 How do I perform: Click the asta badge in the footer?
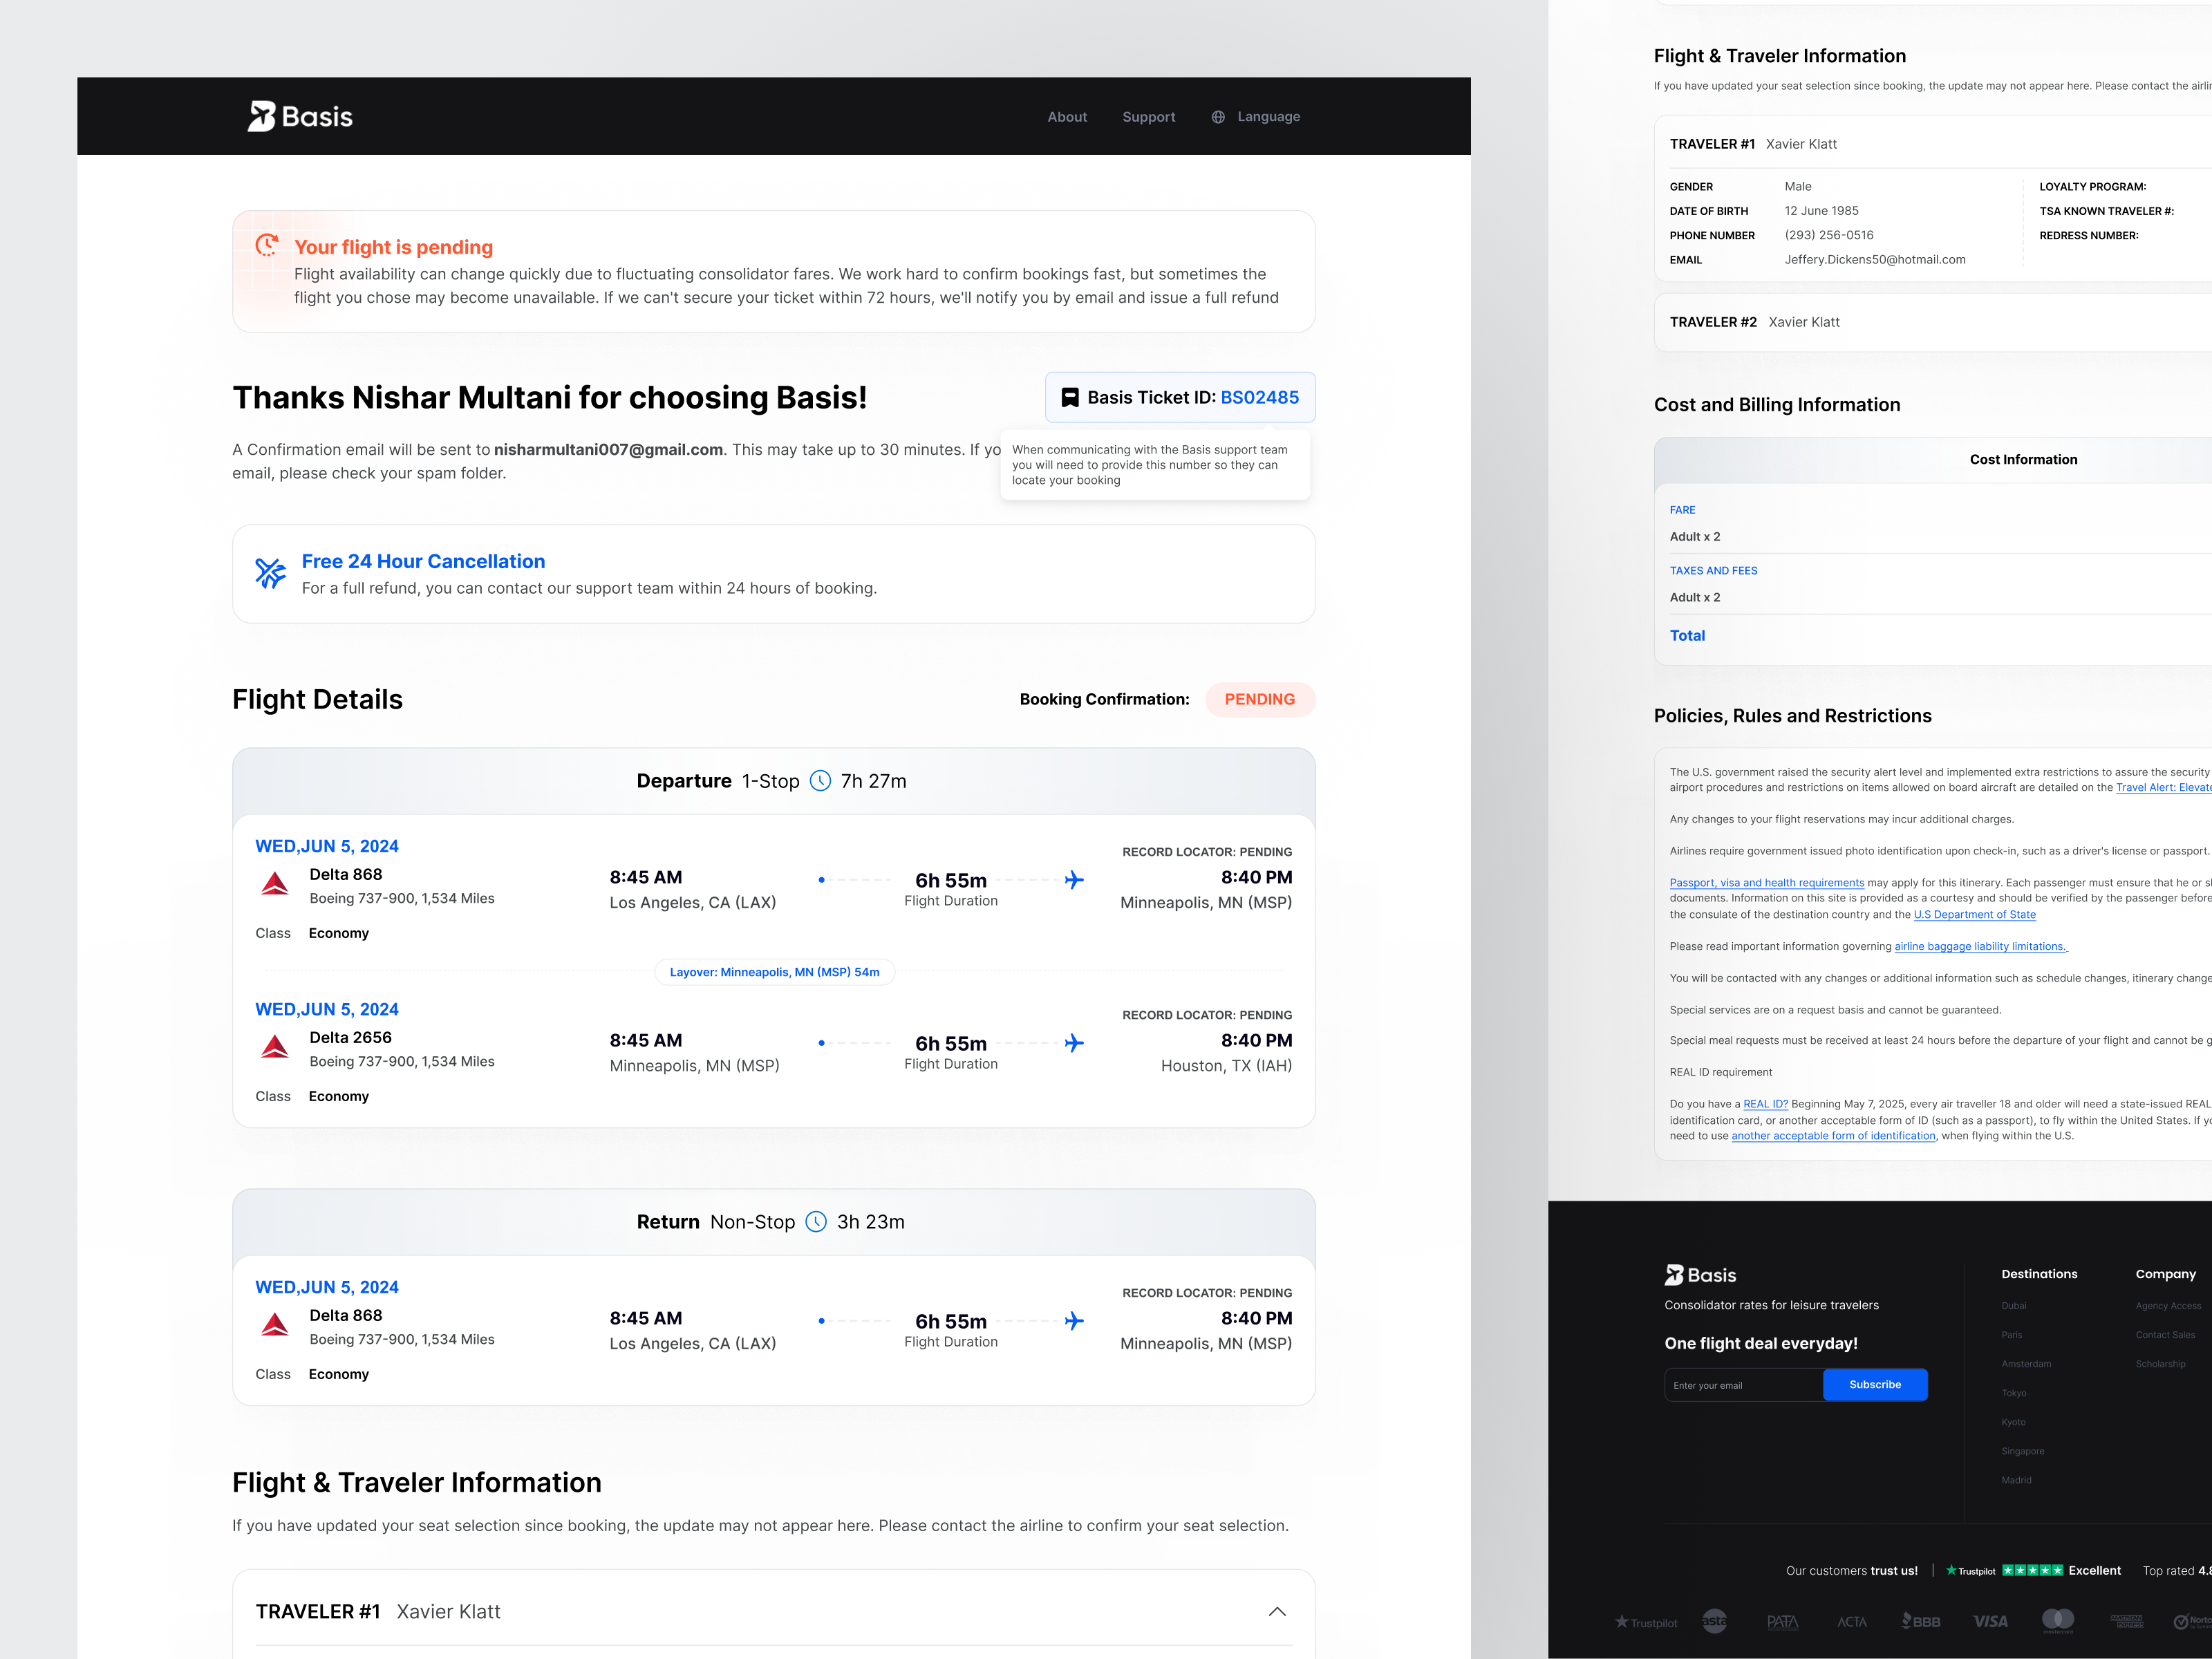tap(1714, 1621)
